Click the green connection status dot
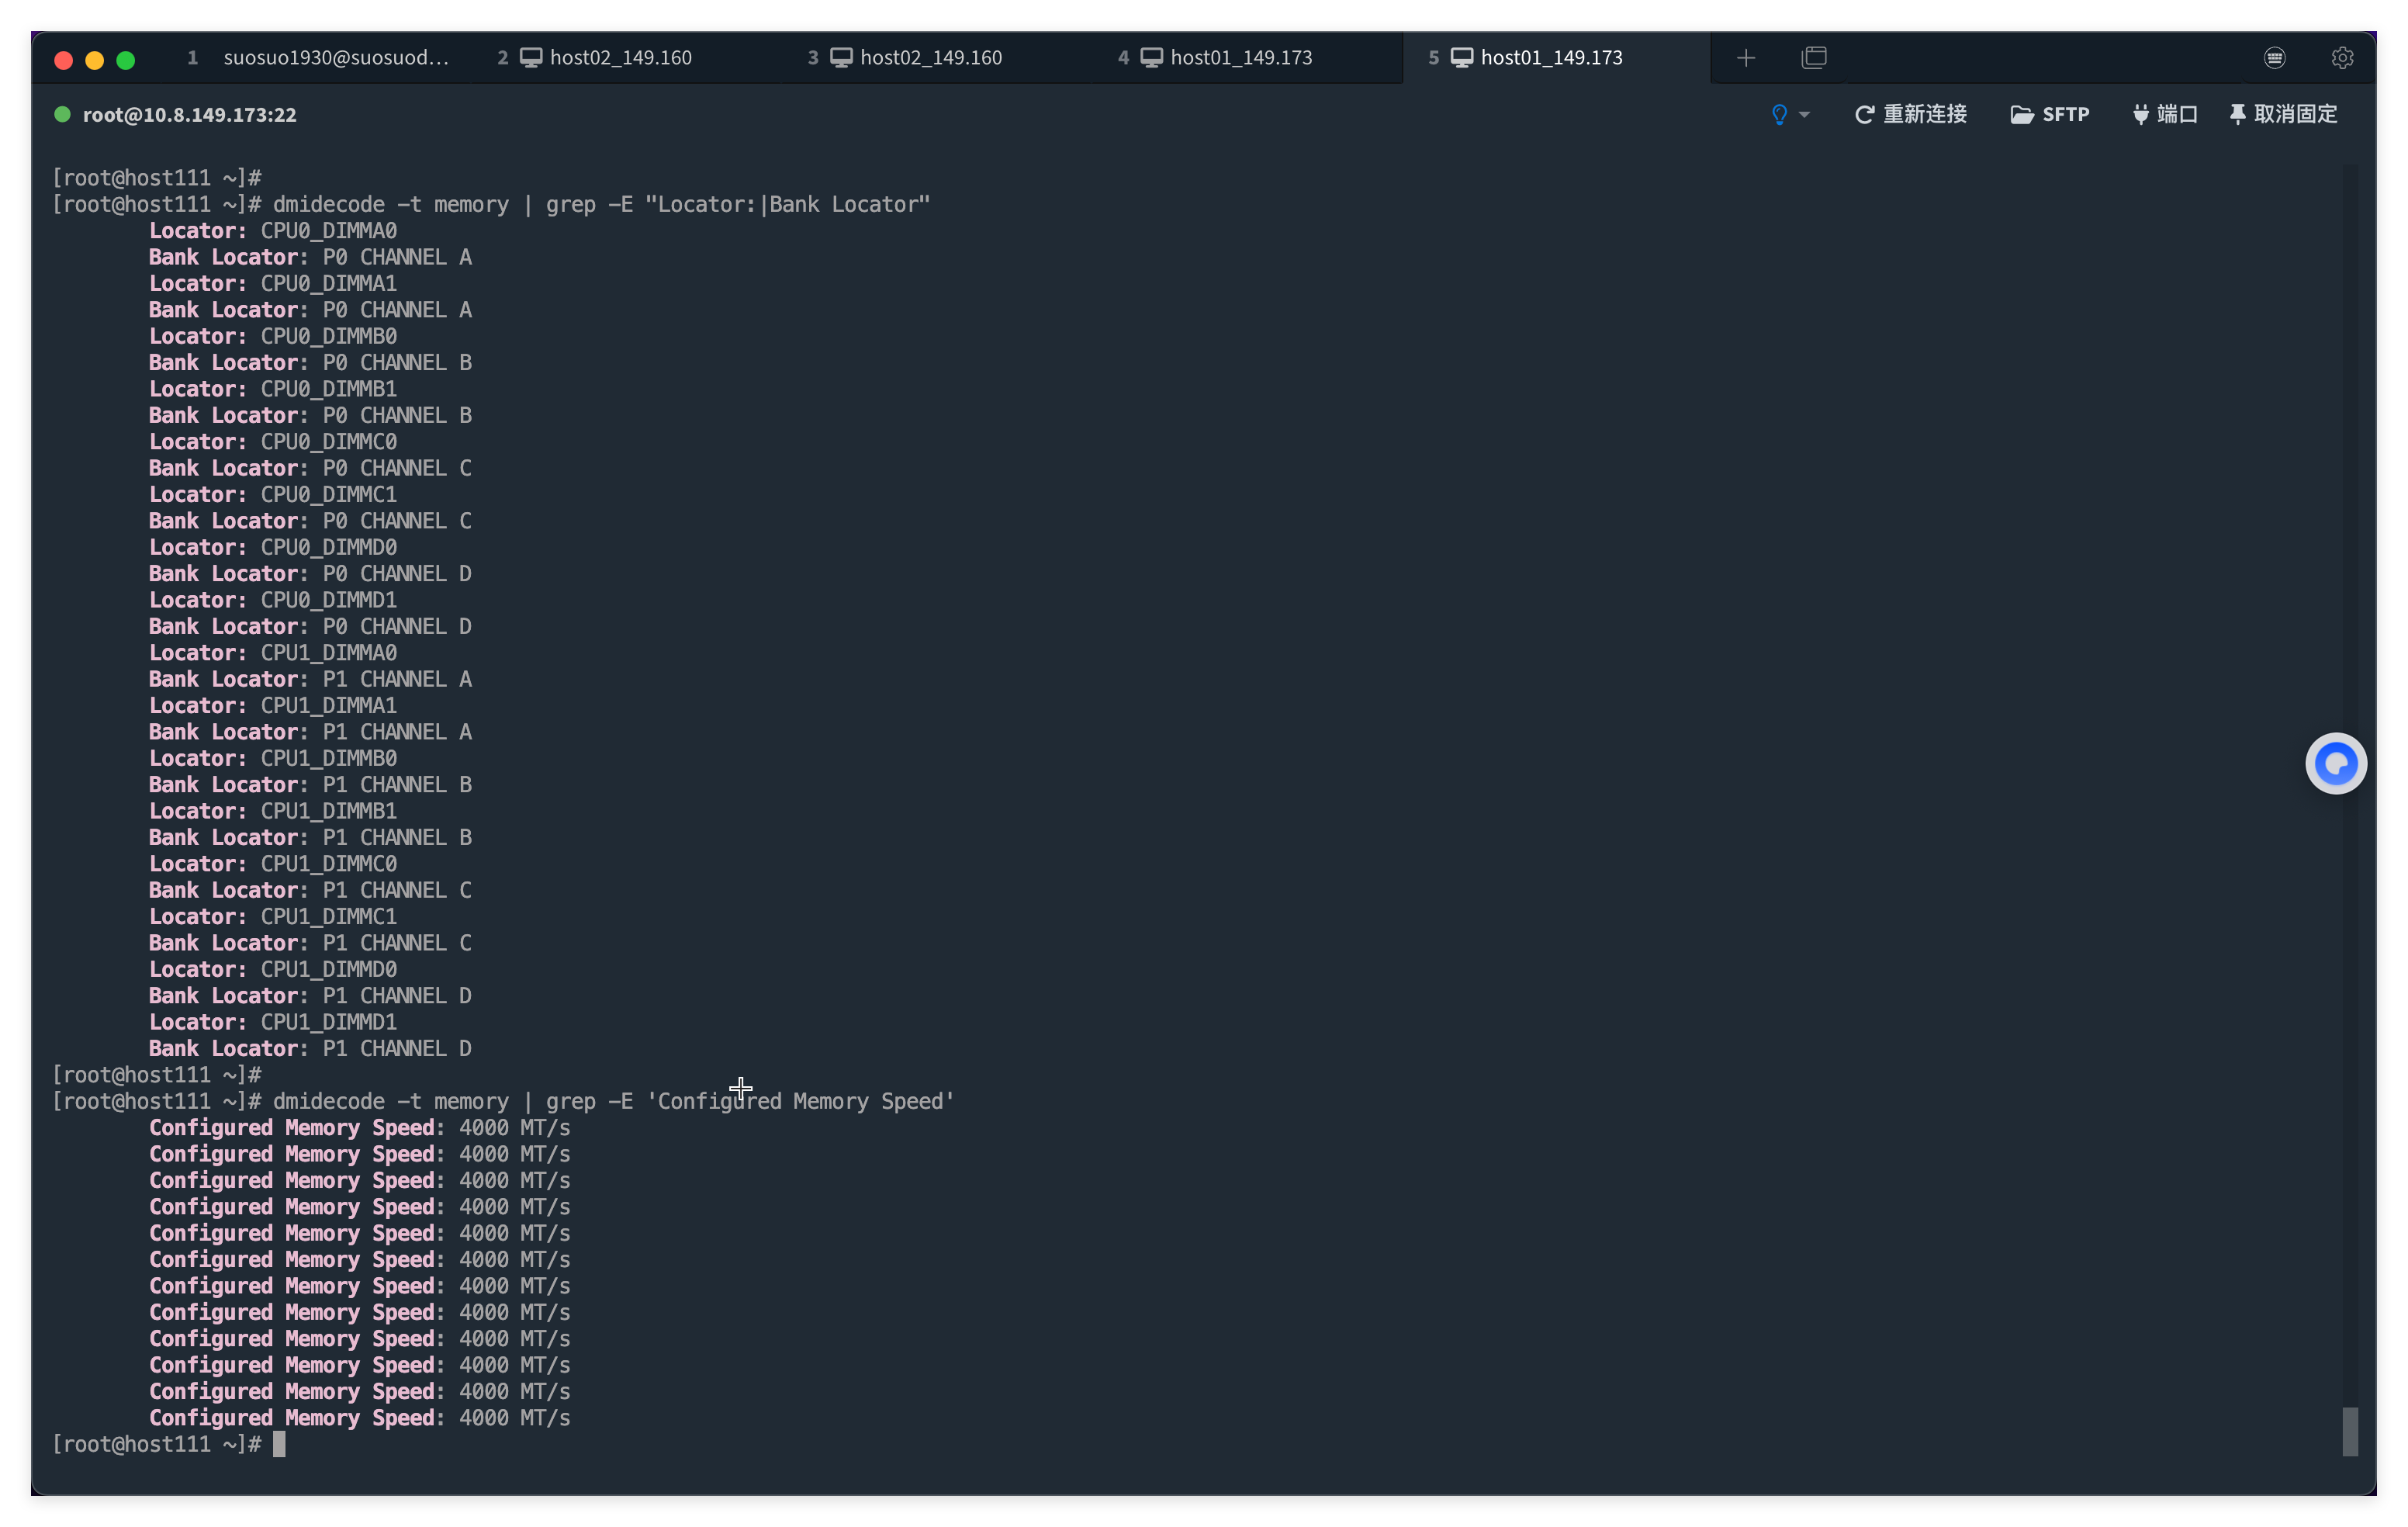 [x=62, y=115]
